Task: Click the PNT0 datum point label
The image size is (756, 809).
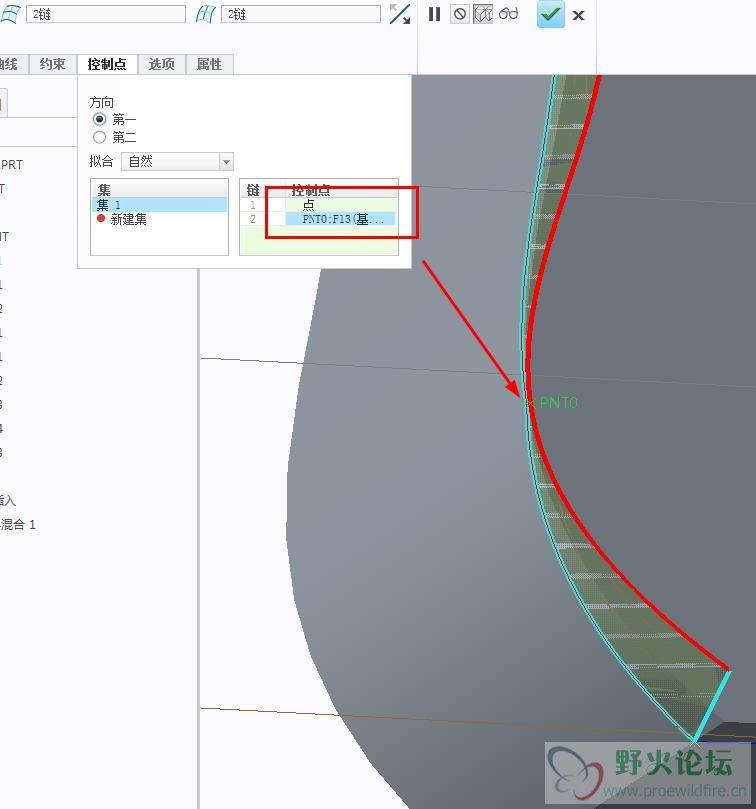Action: pyautogui.click(x=558, y=403)
